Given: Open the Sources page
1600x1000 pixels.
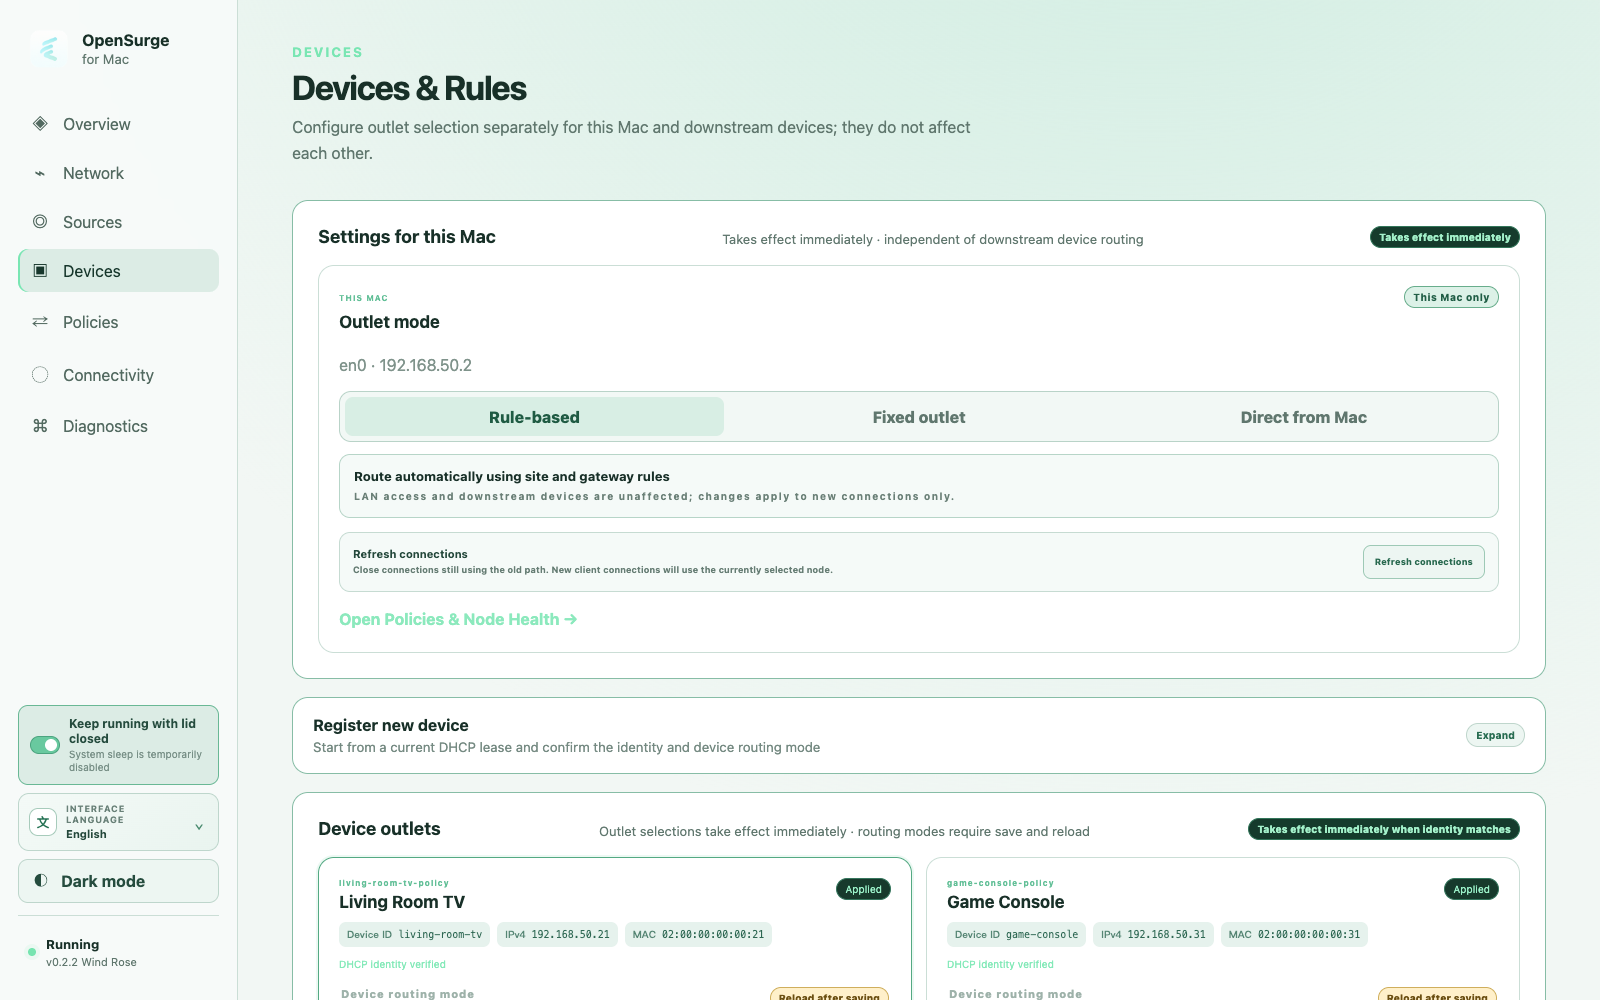Looking at the screenshot, I should [x=118, y=222].
